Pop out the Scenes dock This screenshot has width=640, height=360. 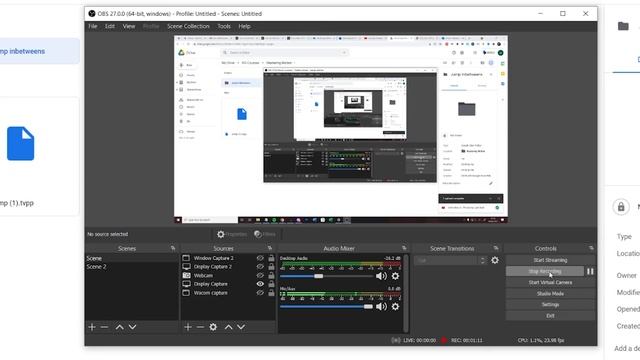coord(173,248)
